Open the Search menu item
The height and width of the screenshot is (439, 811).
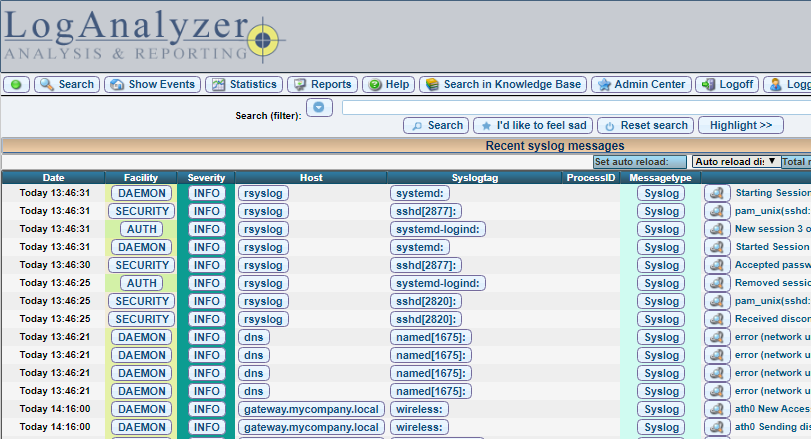pyautogui.click(x=67, y=84)
